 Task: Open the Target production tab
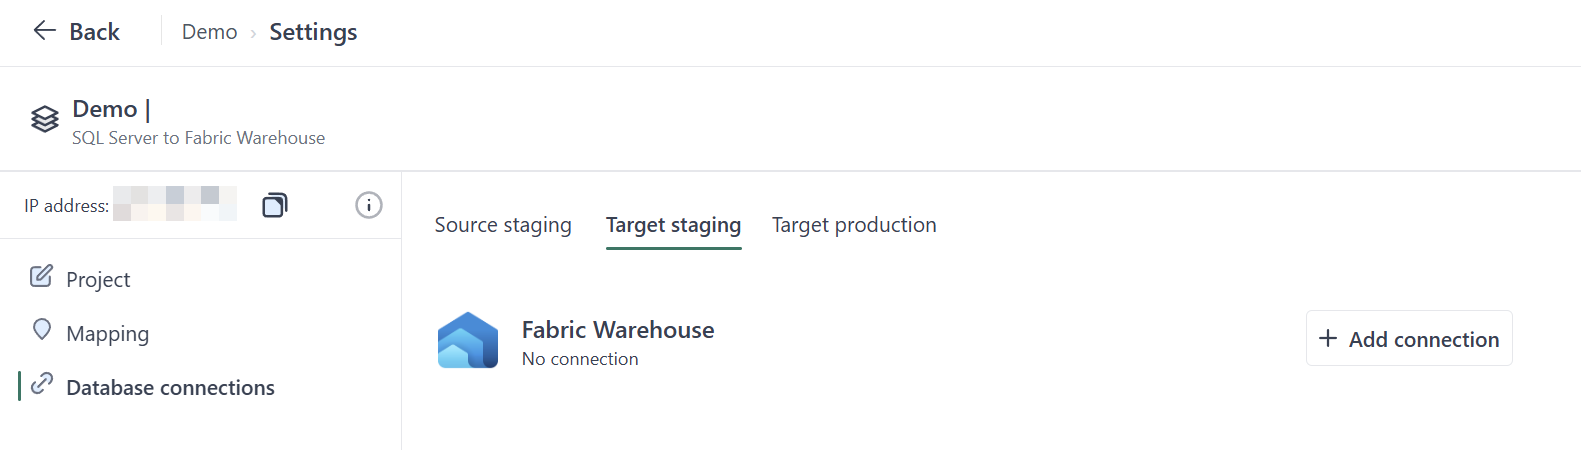(854, 225)
